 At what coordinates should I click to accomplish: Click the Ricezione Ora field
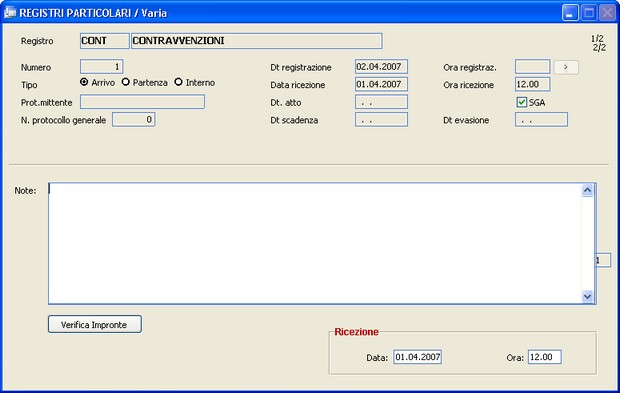tap(544, 357)
